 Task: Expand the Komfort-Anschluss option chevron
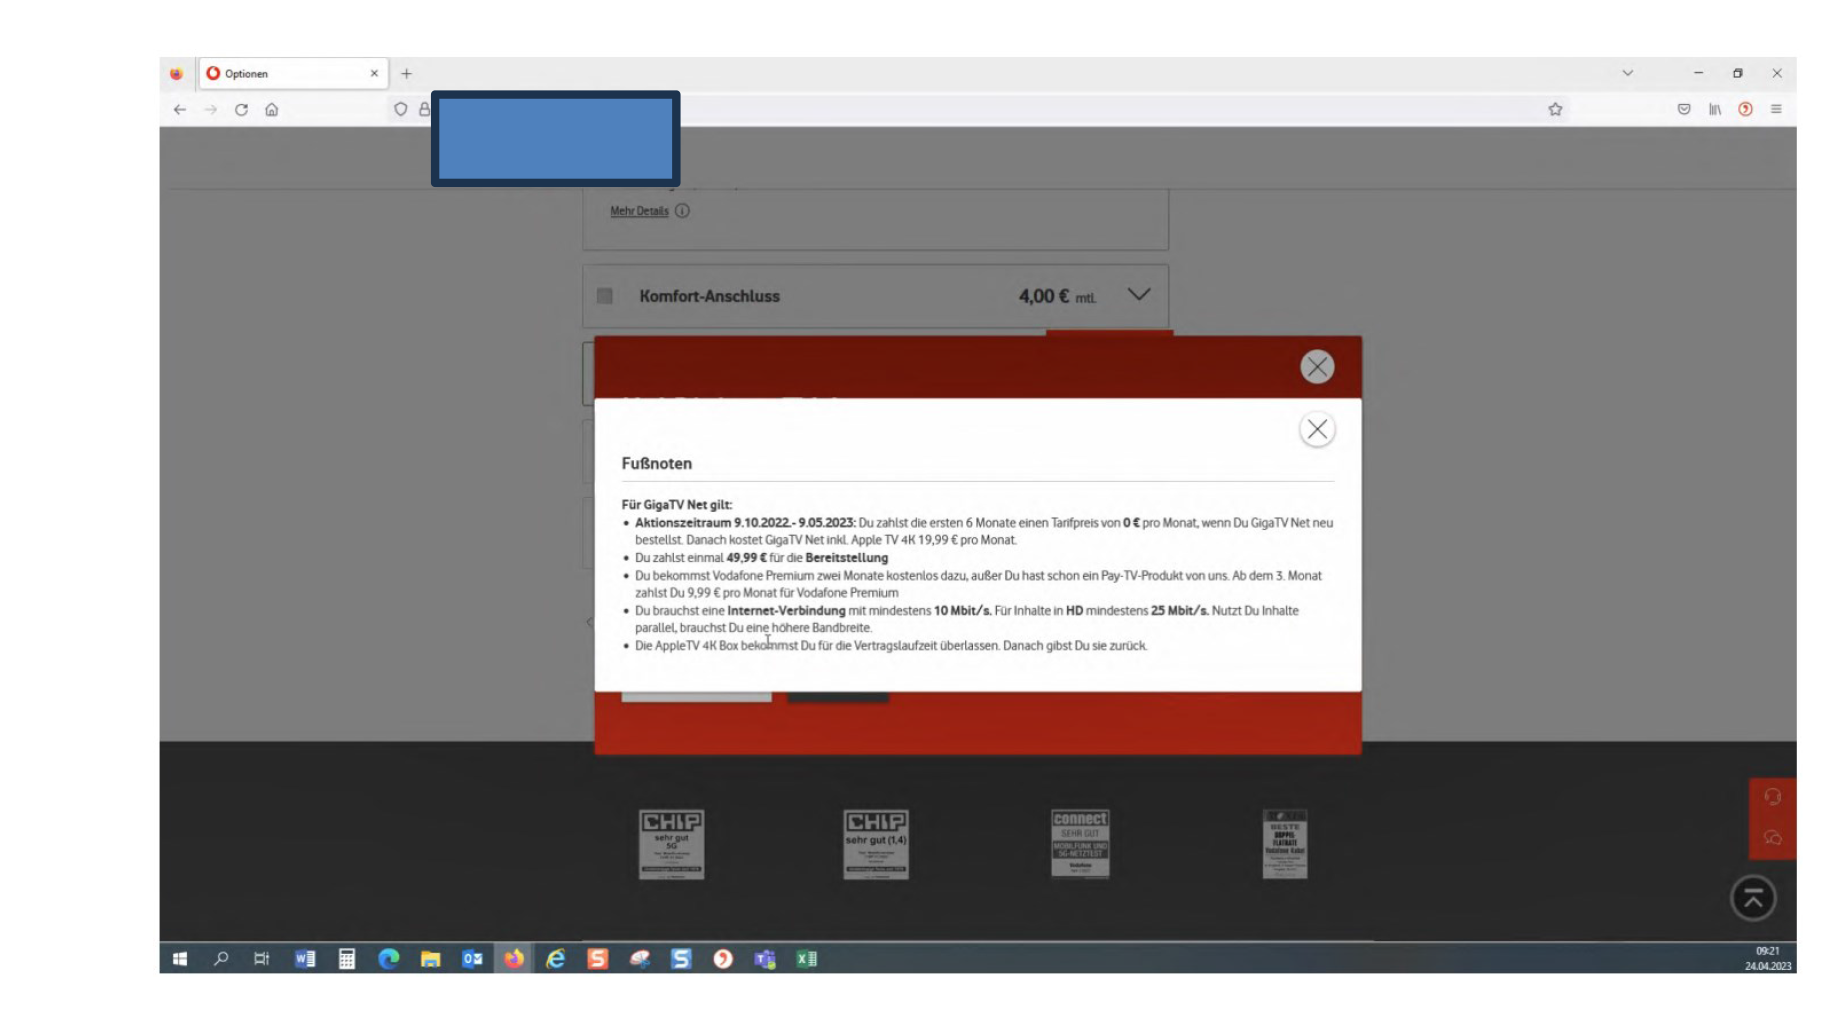coord(1138,295)
